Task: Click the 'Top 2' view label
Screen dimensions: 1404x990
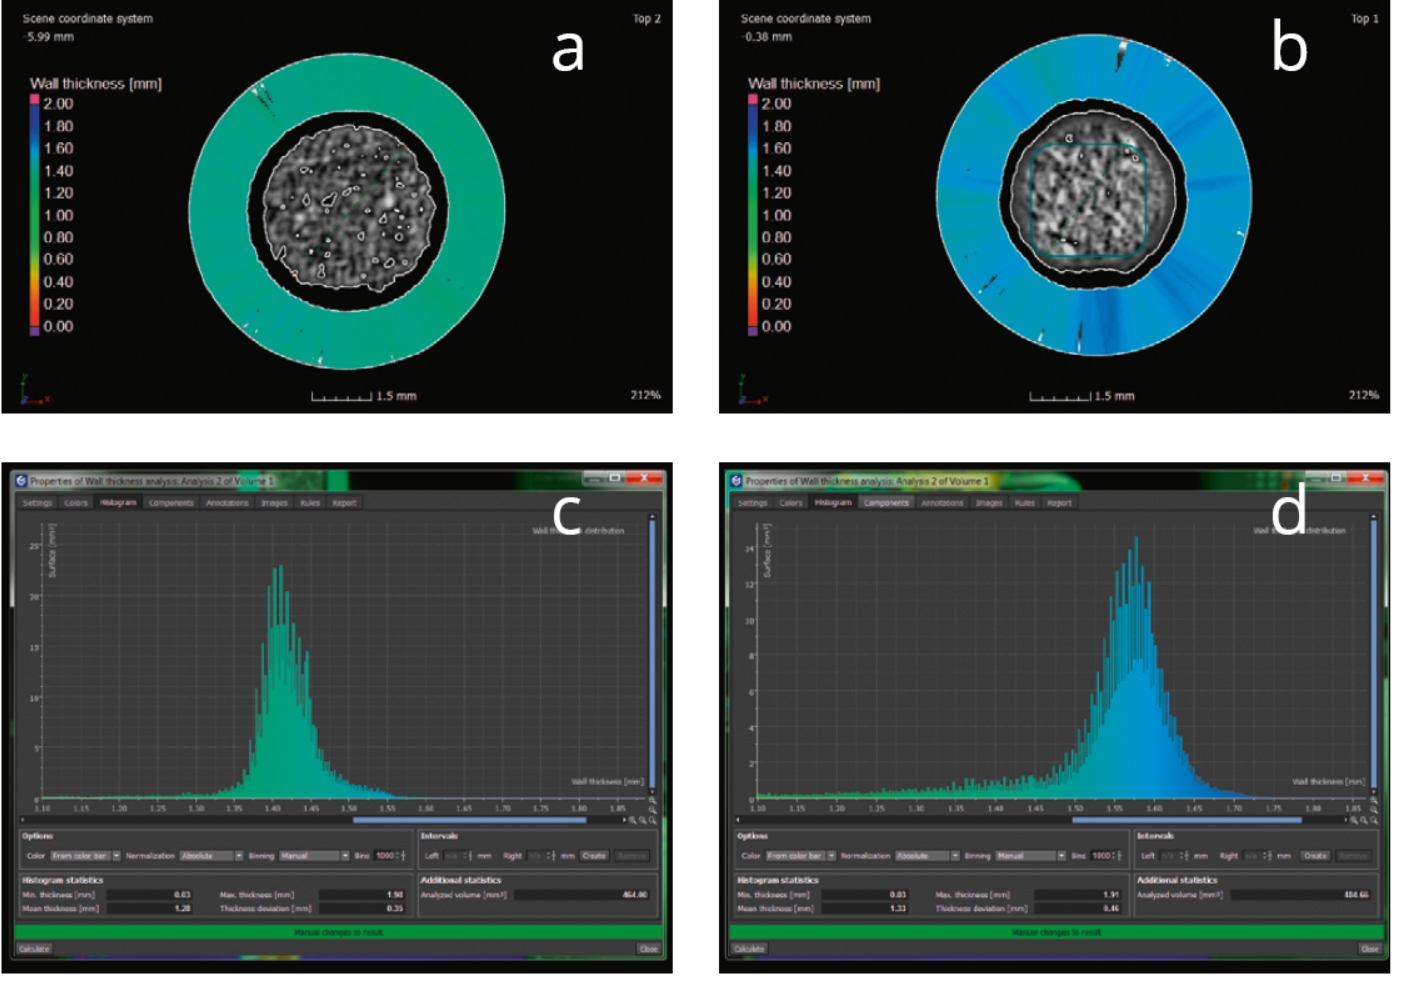Action: [x=647, y=19]
